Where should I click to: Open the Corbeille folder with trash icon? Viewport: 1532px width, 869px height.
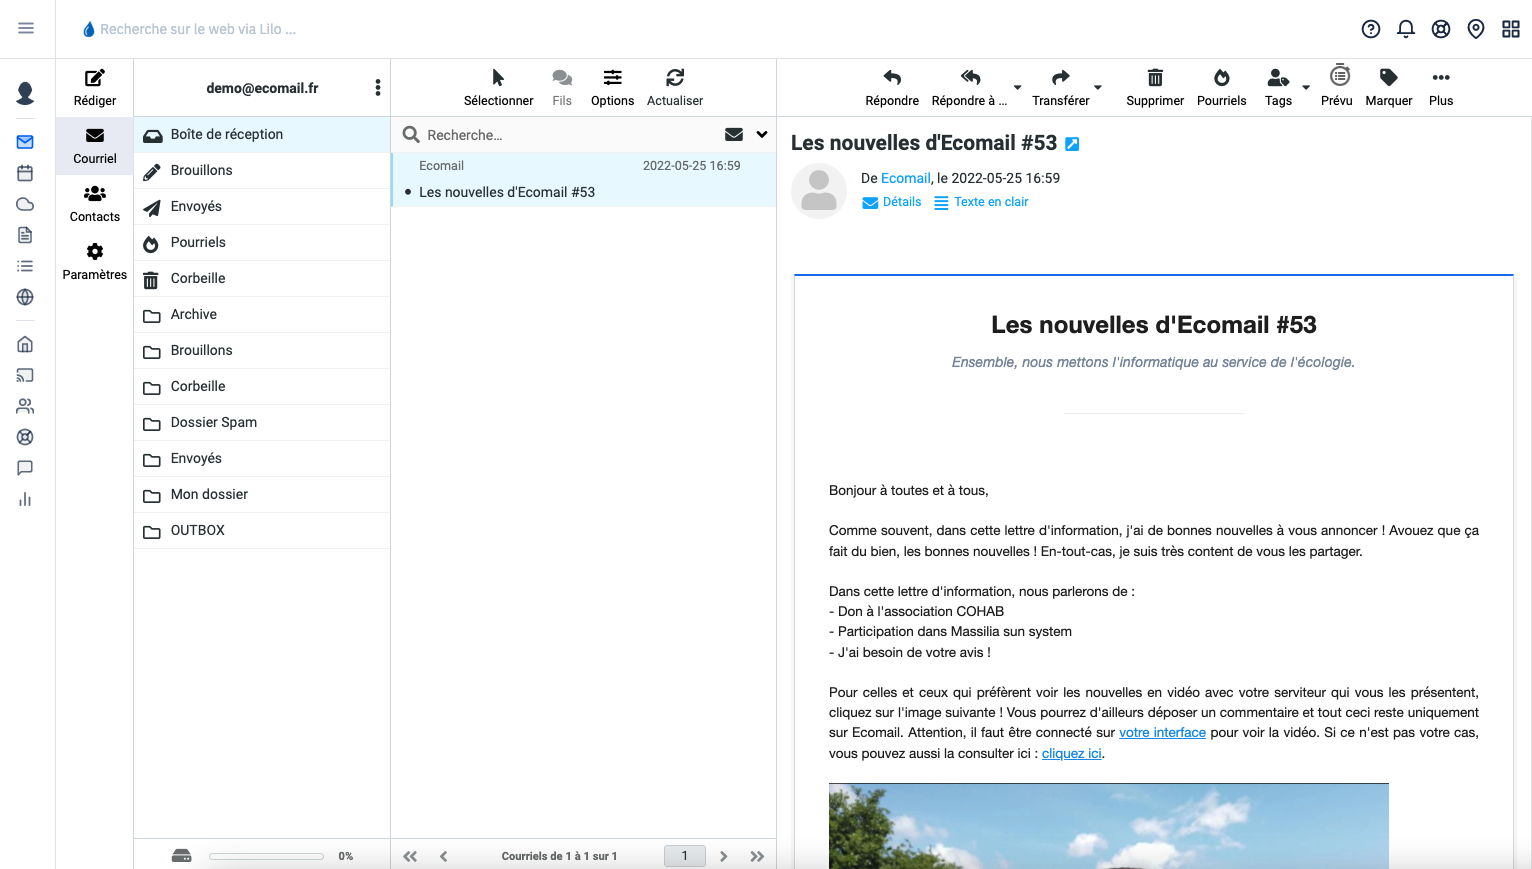click(262, 279)
